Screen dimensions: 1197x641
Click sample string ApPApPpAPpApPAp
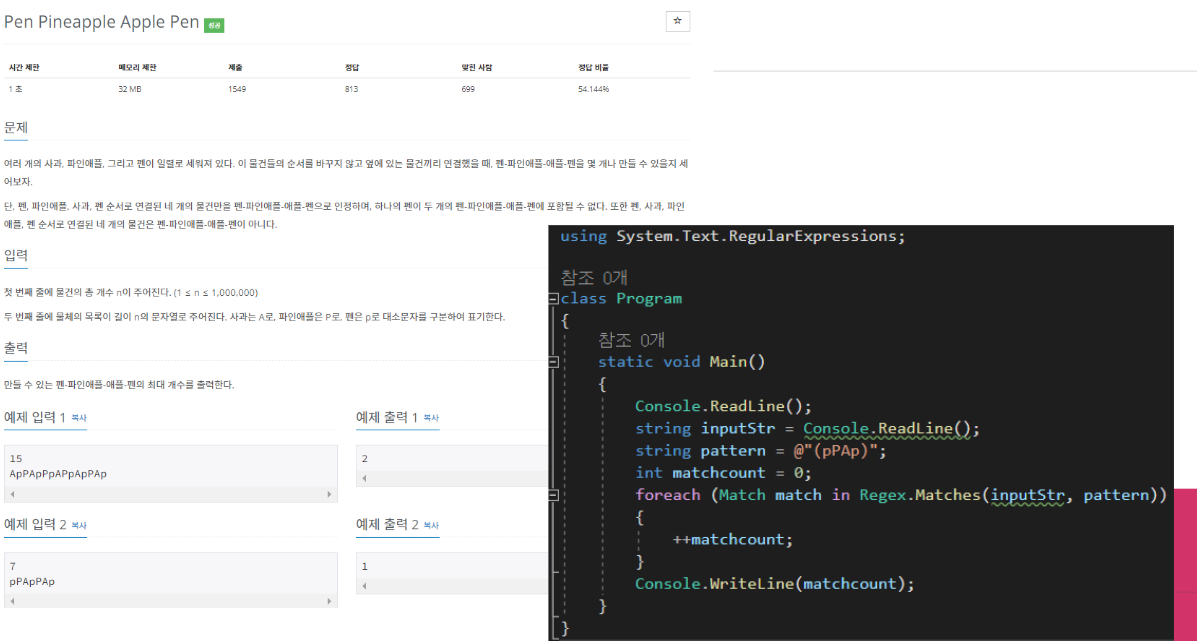coord(58,474)
